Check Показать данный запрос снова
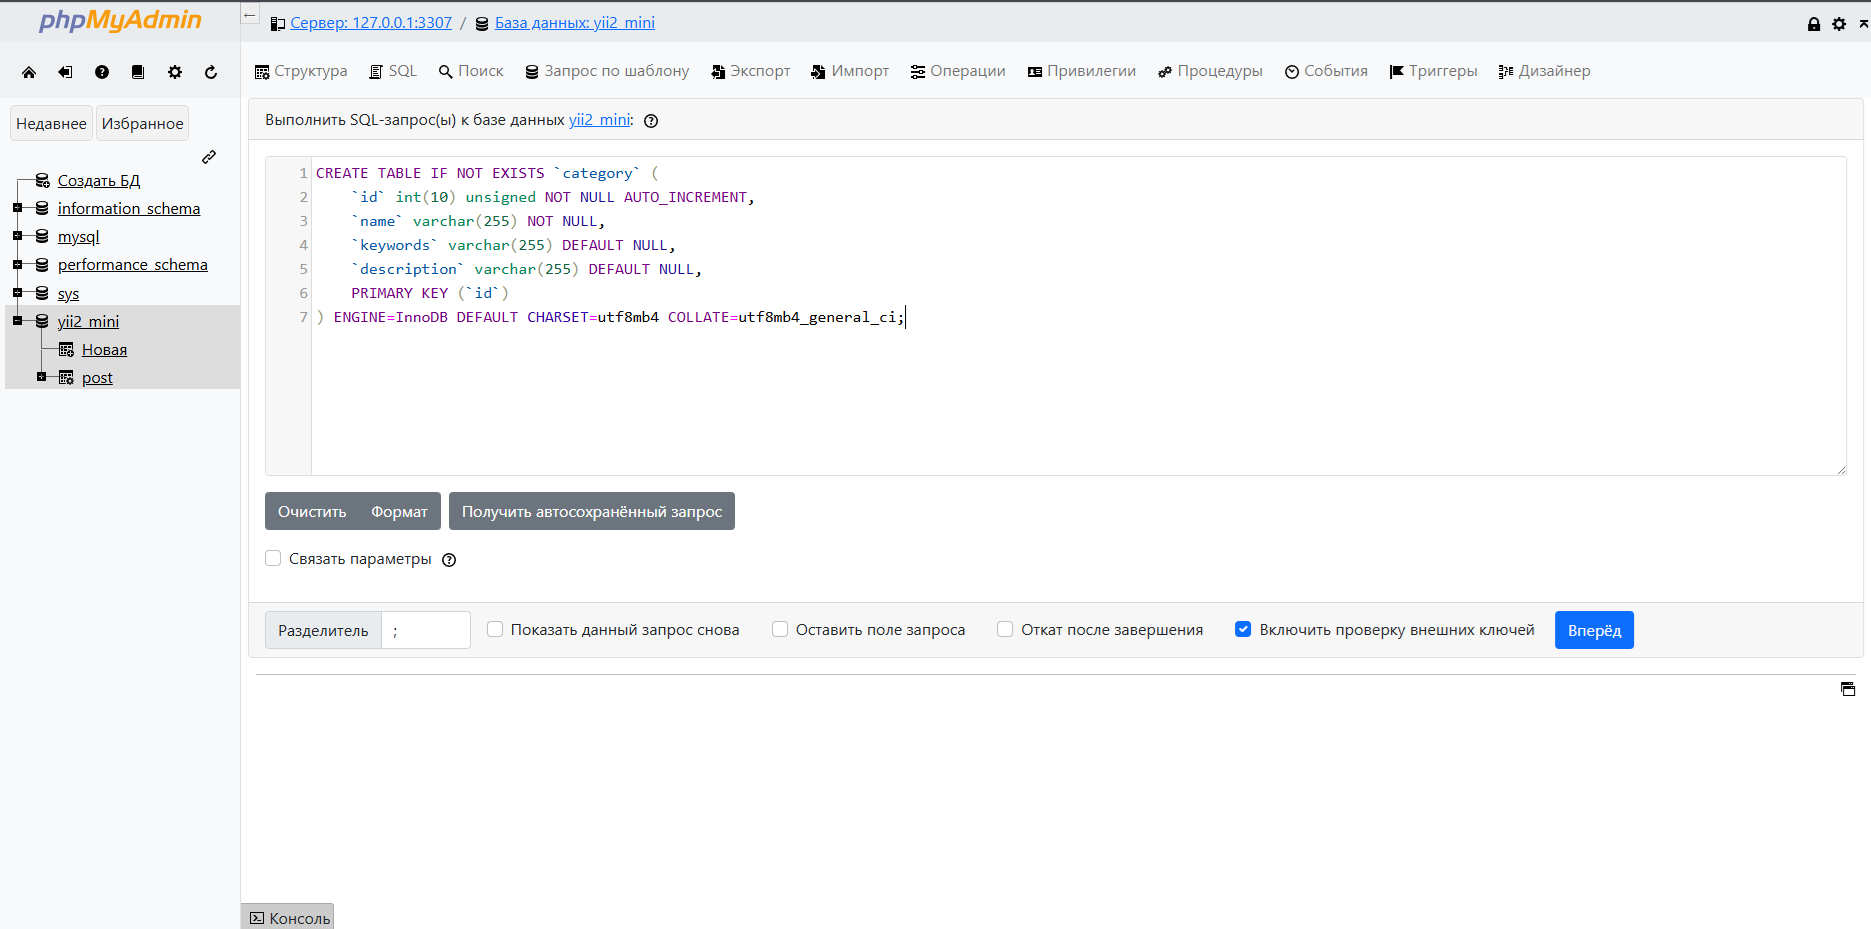This screenshot has width=1871, height=929. (x=495, y=629)
